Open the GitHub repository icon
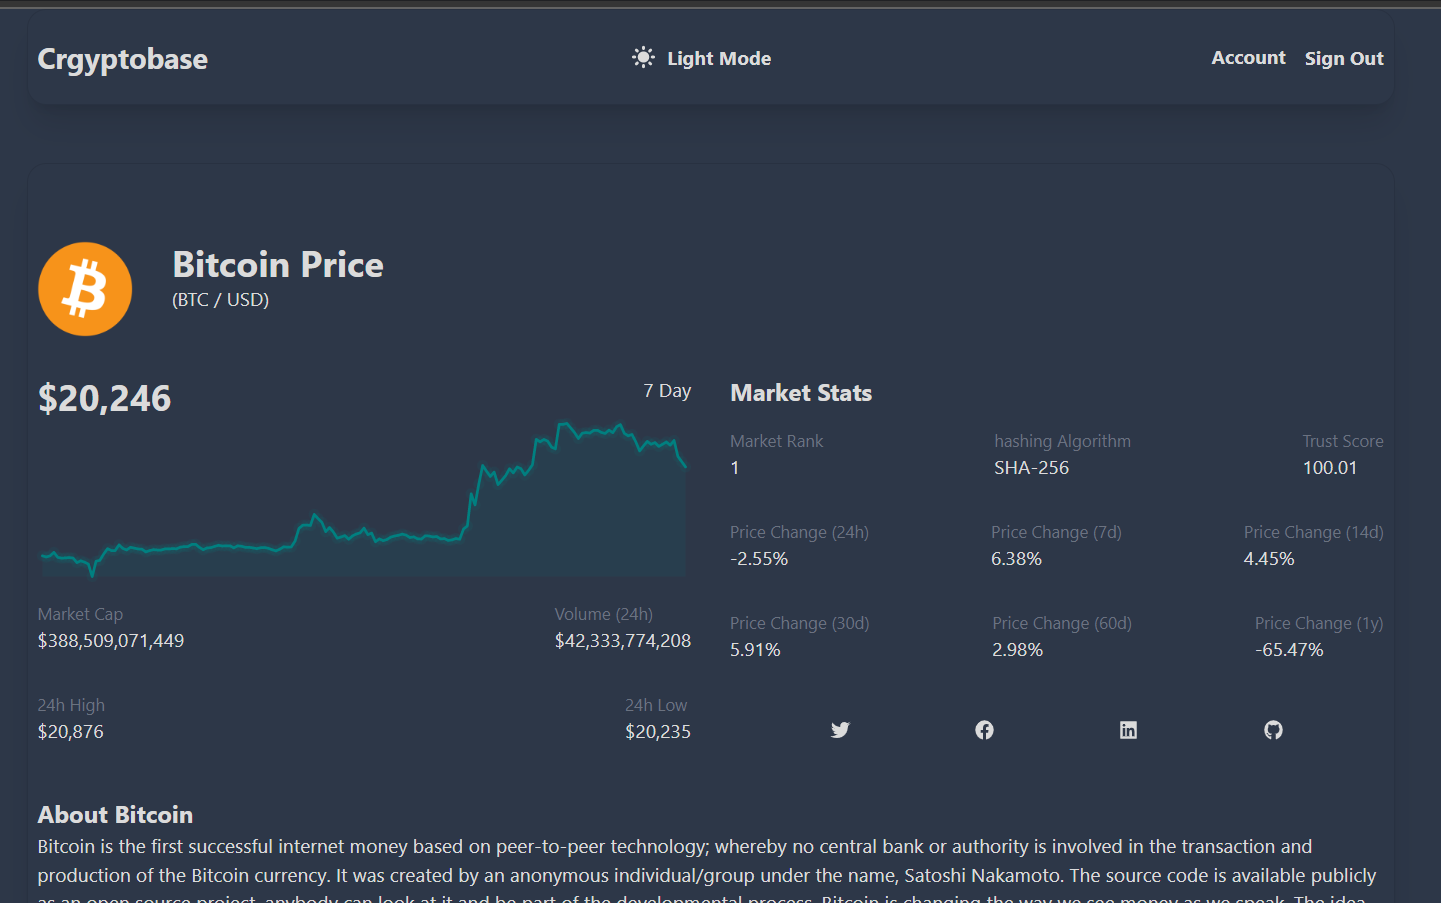 (x=1272, y=730)
